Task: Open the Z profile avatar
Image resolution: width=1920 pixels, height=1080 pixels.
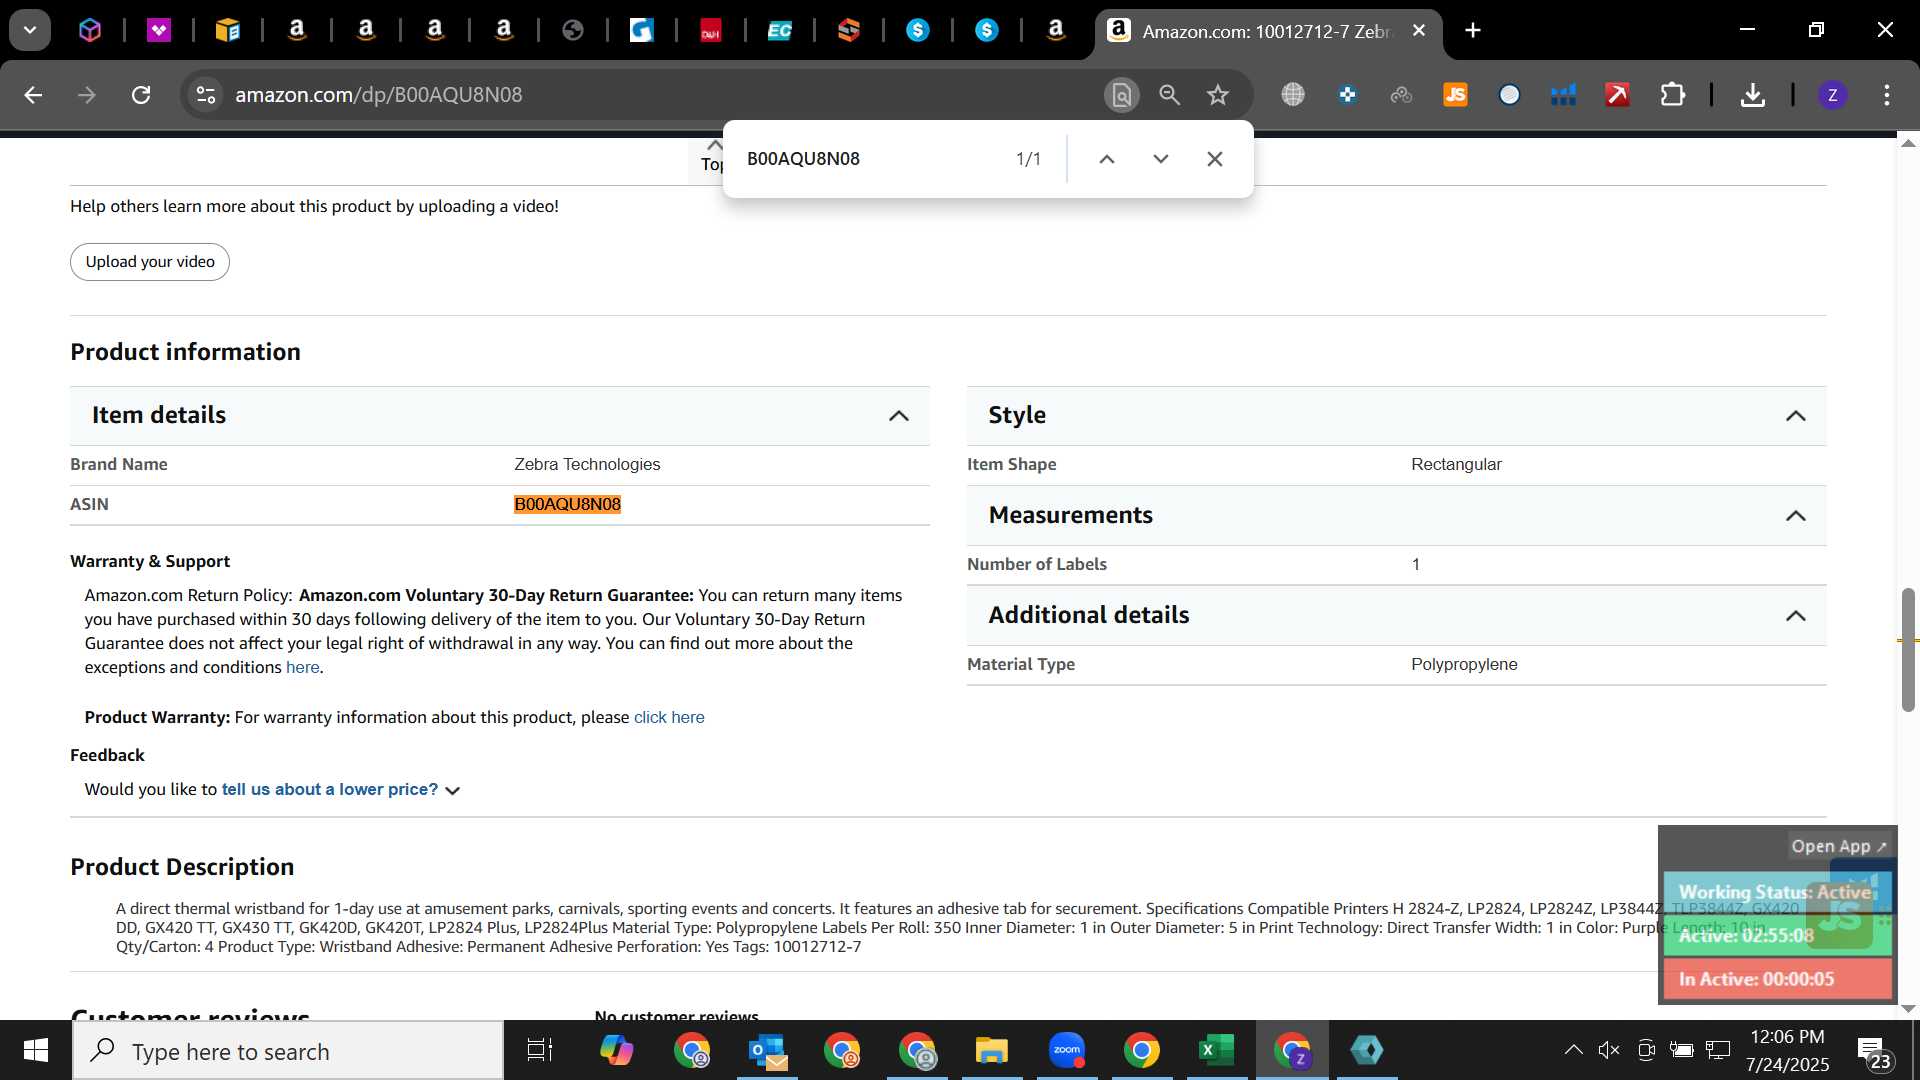Action: [1832, 95]
